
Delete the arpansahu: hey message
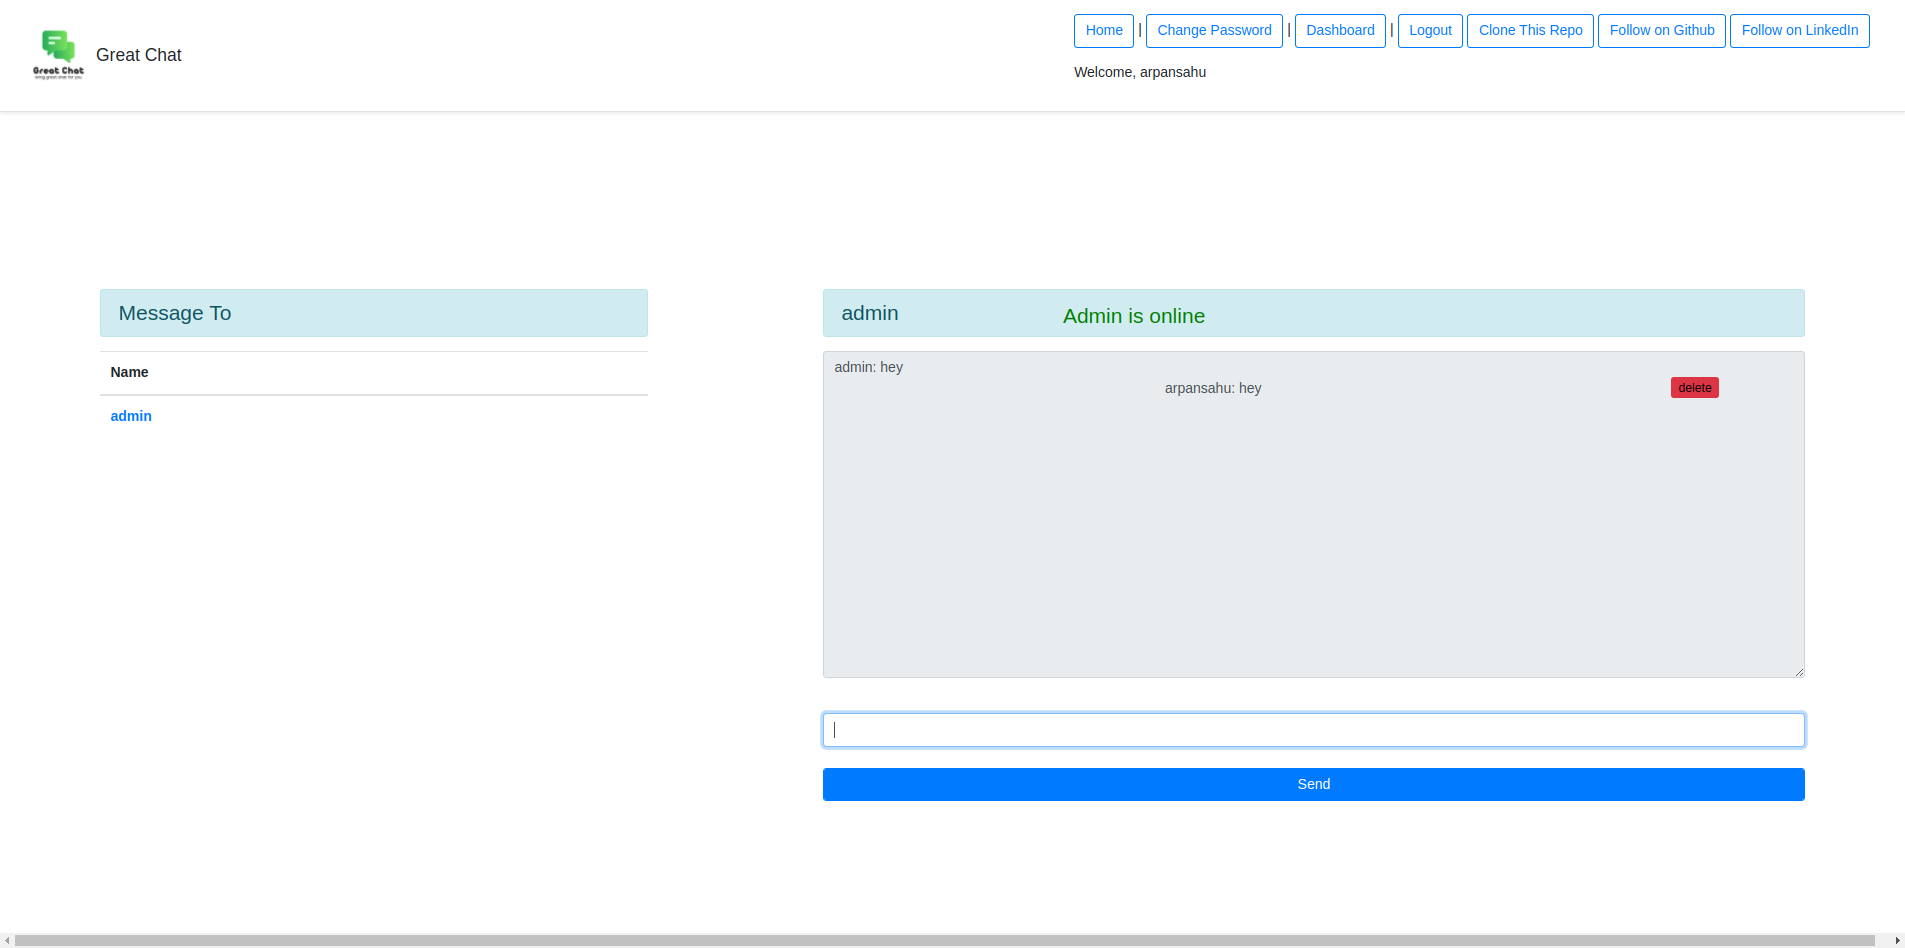tap(1693, 388)
